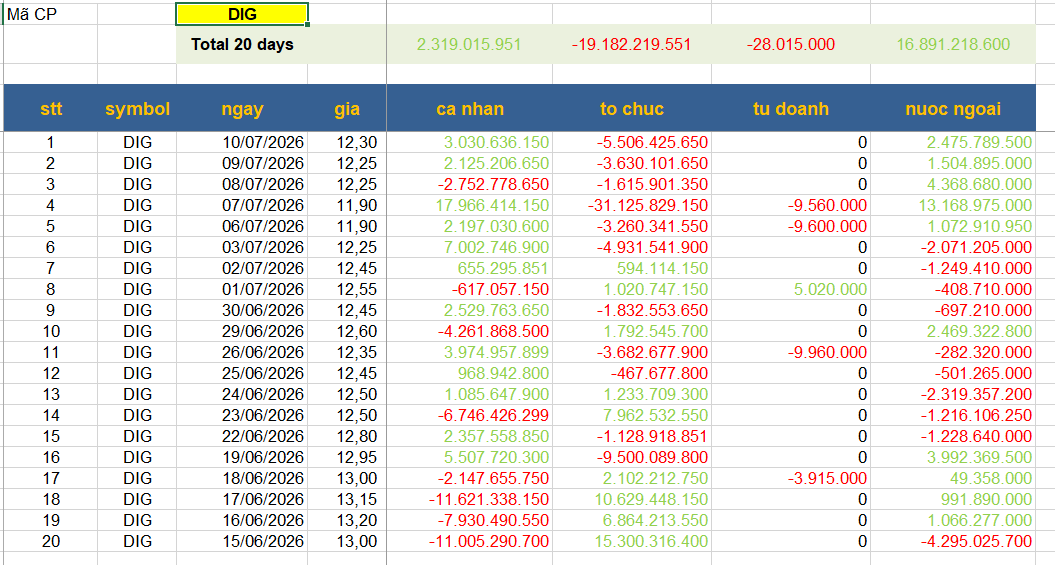
Task: Click the to chuc column header
Action: point(632,108)
